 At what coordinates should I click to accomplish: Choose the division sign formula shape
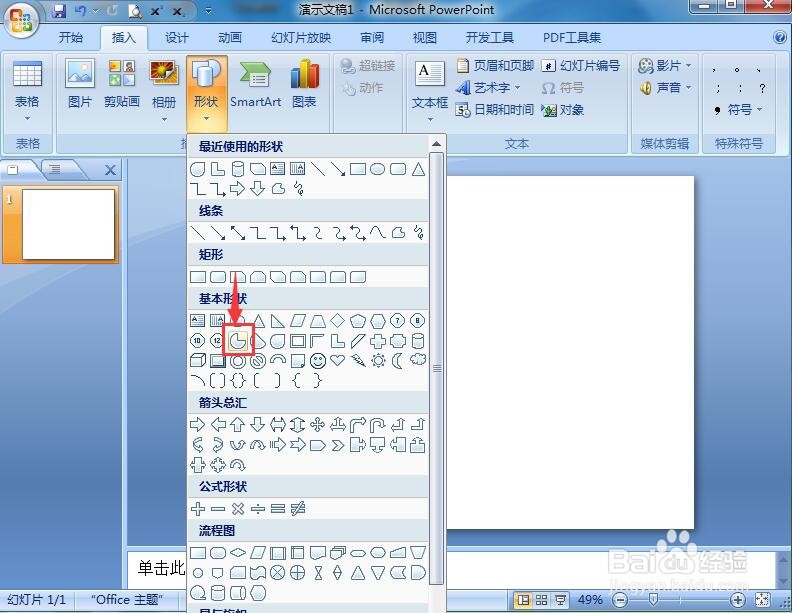click(258, 508)
